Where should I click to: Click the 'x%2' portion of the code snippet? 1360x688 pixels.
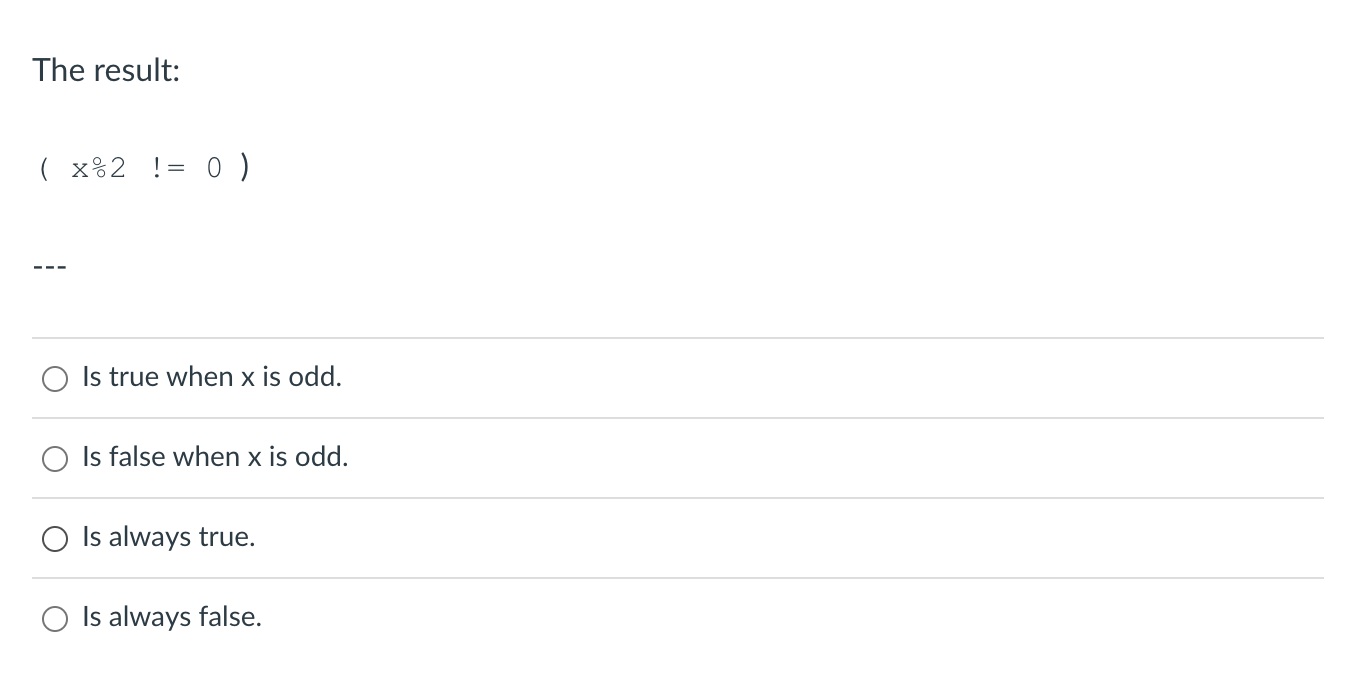click(x=97, y=168)
